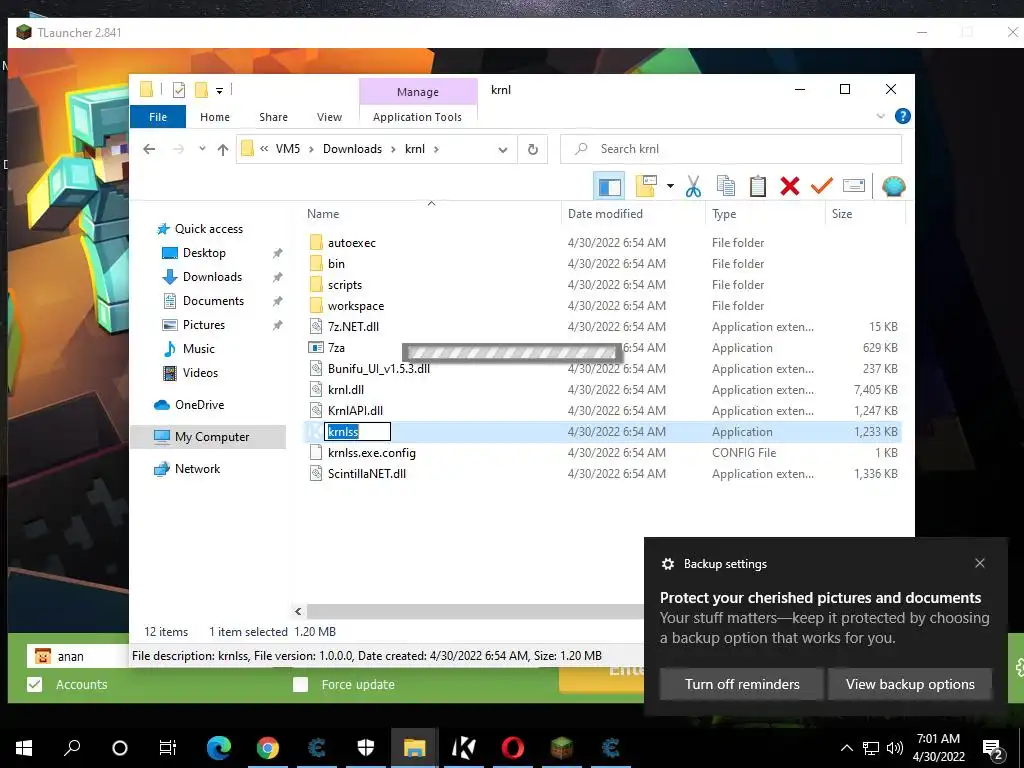This screenshot has height=768, width=1024.
Task: Click the krnlss rename text box
Action: point(357,432)
